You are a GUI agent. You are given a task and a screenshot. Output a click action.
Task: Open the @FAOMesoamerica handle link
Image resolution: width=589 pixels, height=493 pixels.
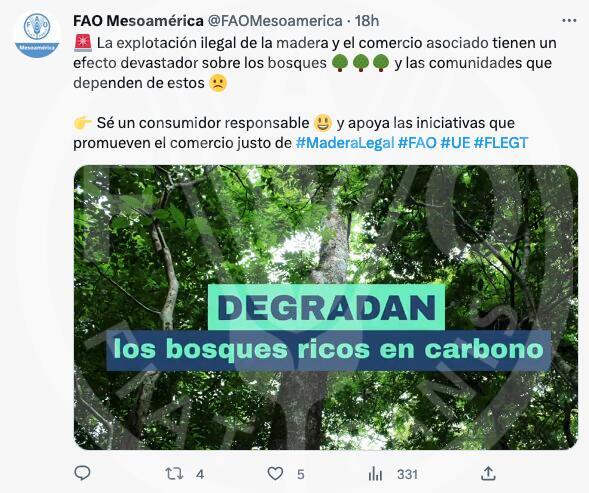tap(275, 21)
